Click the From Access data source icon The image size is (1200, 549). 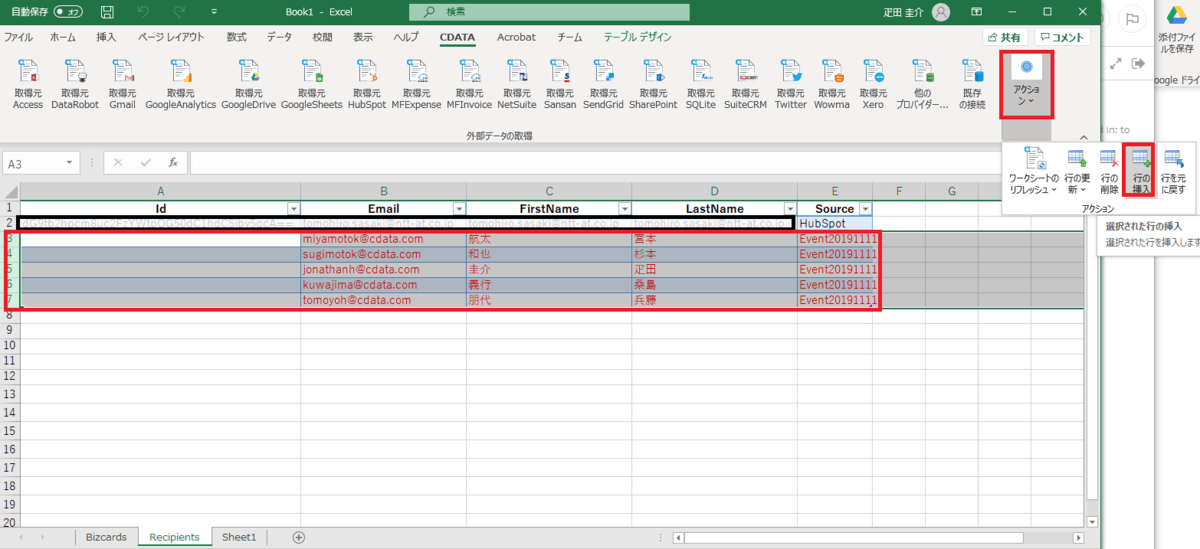coord(27,84)
